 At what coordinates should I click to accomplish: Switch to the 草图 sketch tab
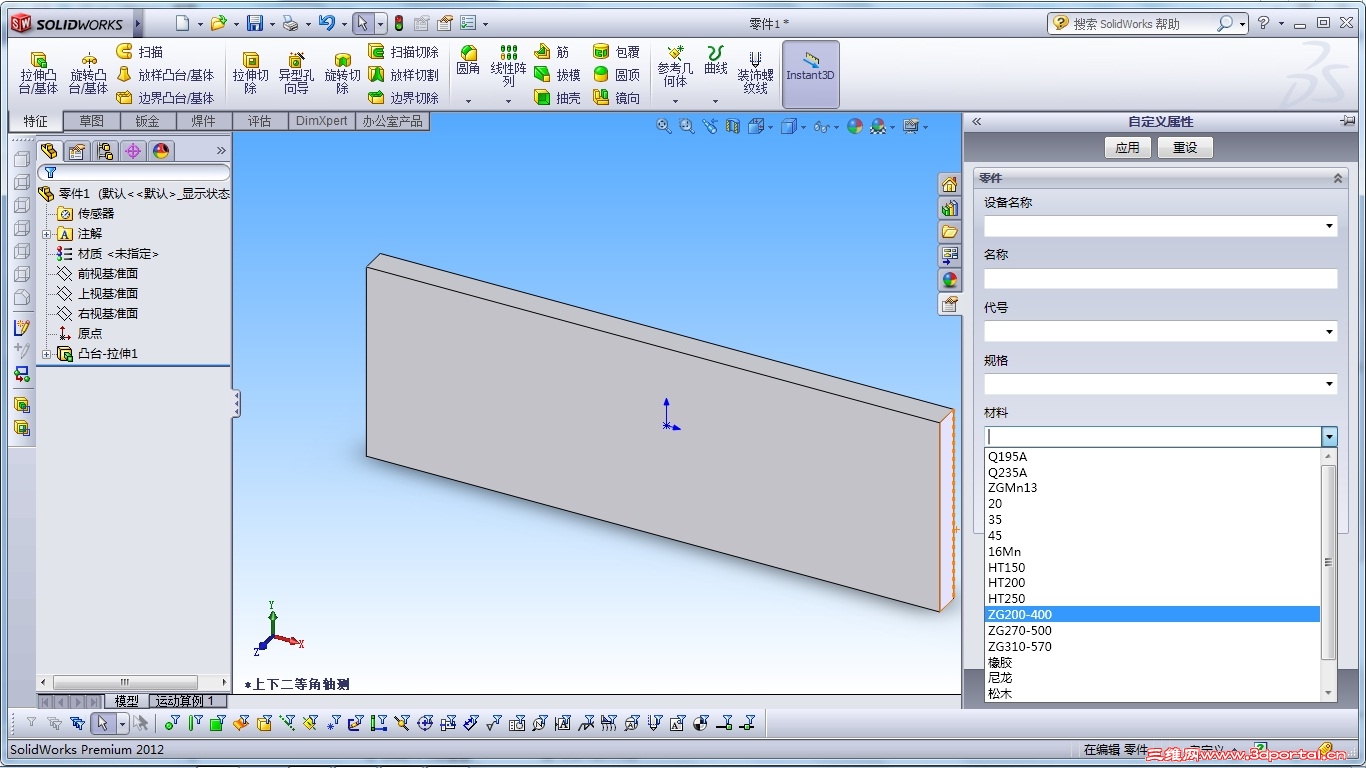point(92,121)
